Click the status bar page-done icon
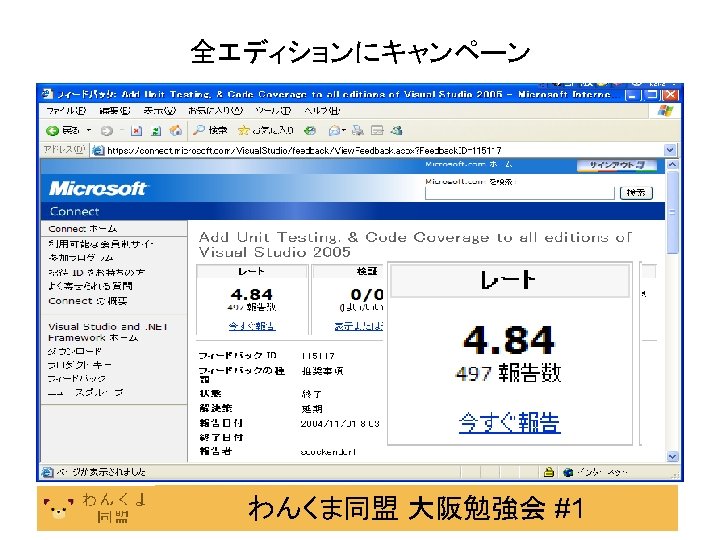This screenshot has width=720, height=540. pyautogui.click(x=47, y=472)
